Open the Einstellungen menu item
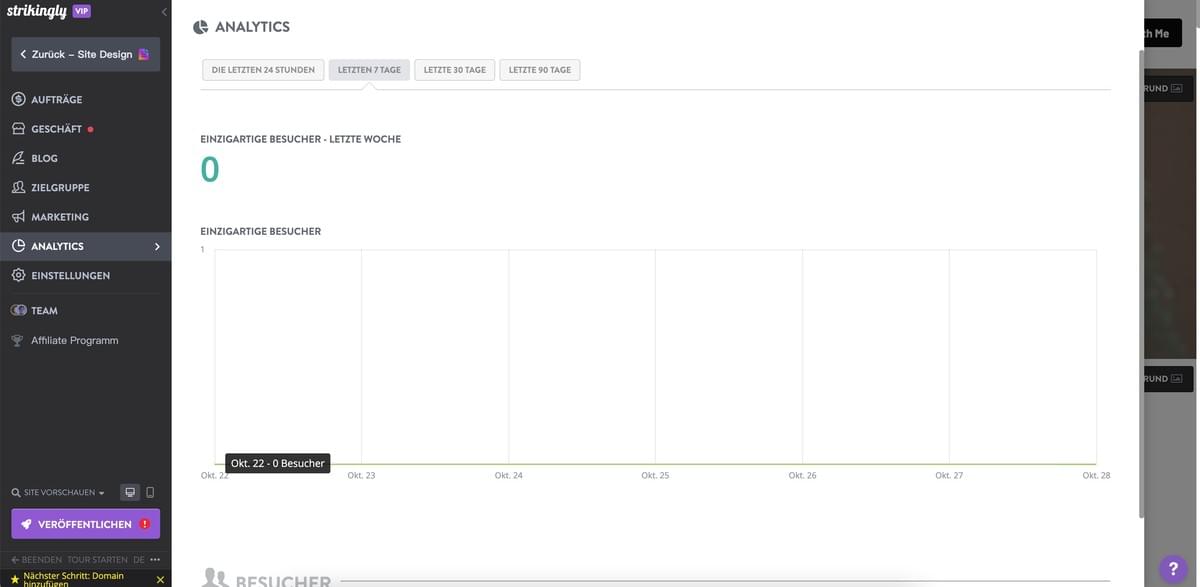 71,275
